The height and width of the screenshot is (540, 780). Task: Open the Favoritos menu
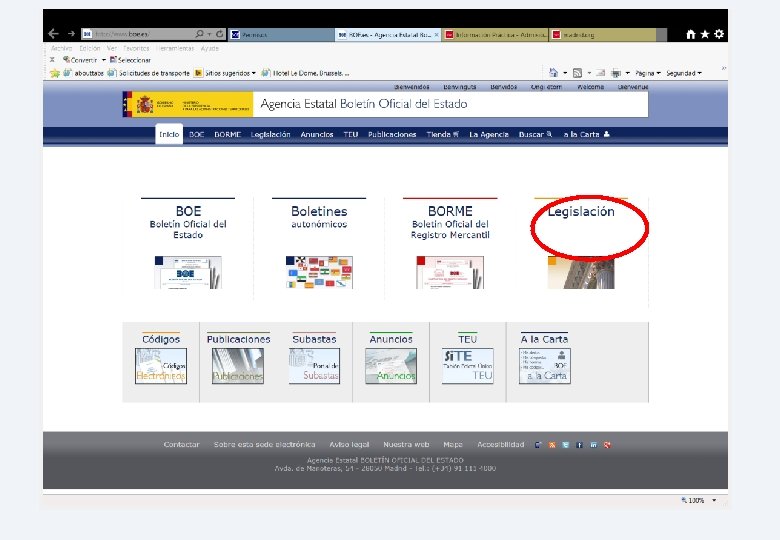tap(136, 48)
